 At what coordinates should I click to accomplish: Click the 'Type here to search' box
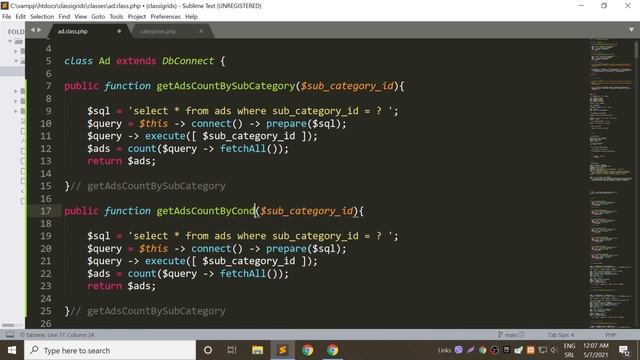tap(110, 350)
